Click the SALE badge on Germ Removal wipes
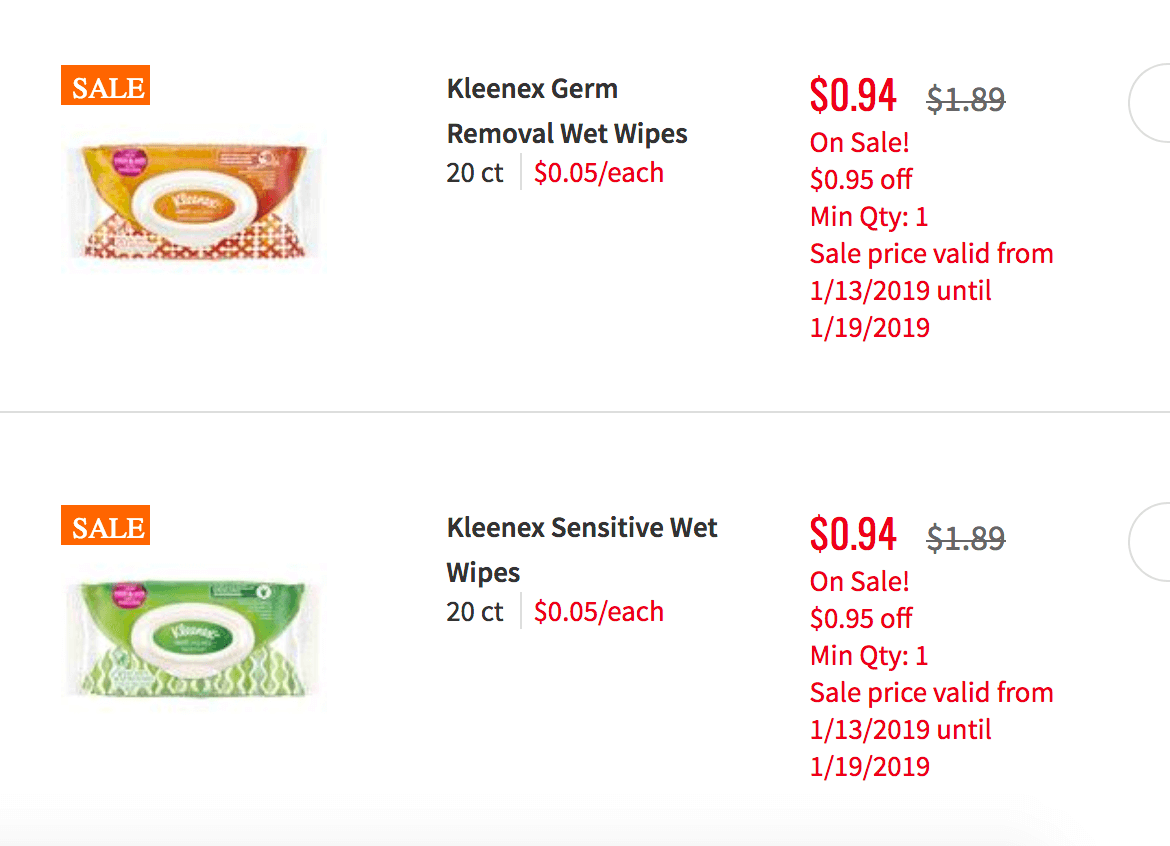1170x846 pixels. [x=105, y=85]
